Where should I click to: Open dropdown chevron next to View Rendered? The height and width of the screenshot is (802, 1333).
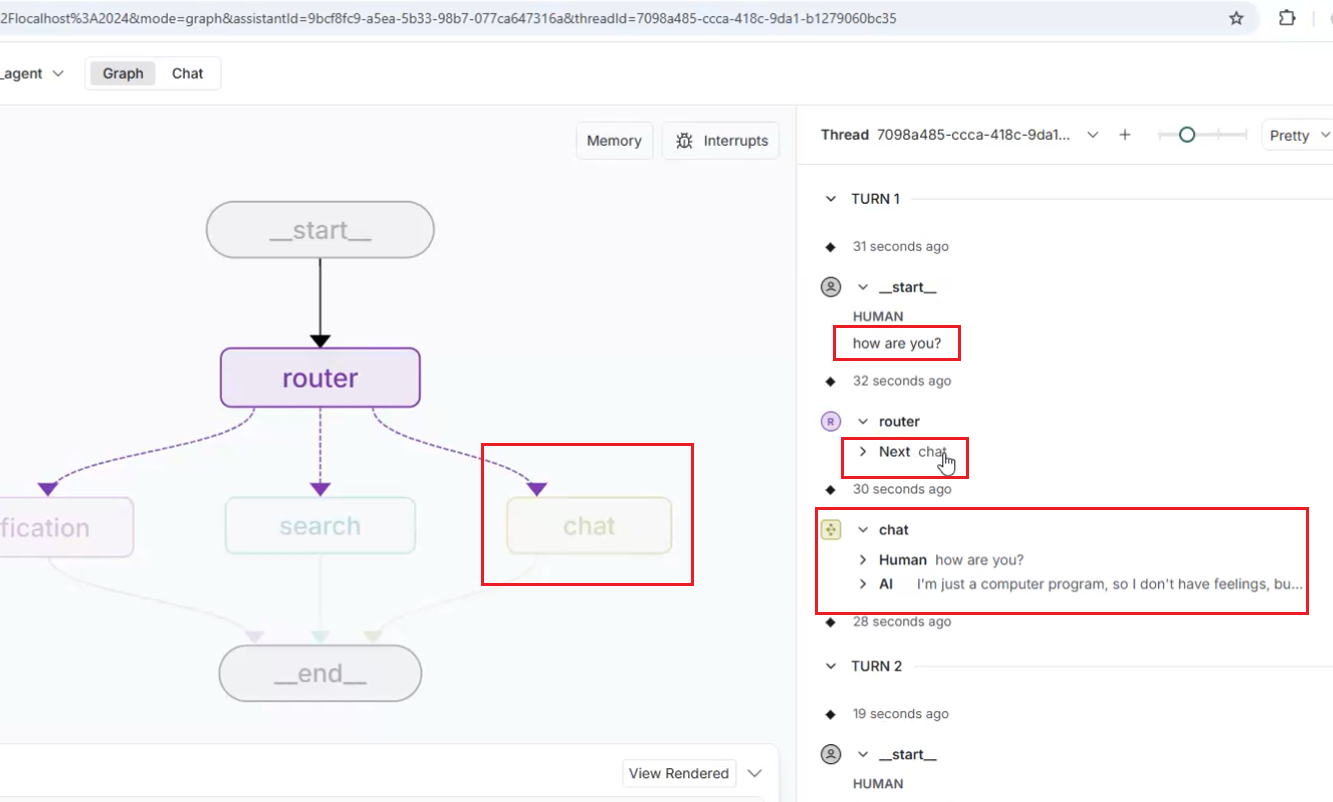click(755, 773)
